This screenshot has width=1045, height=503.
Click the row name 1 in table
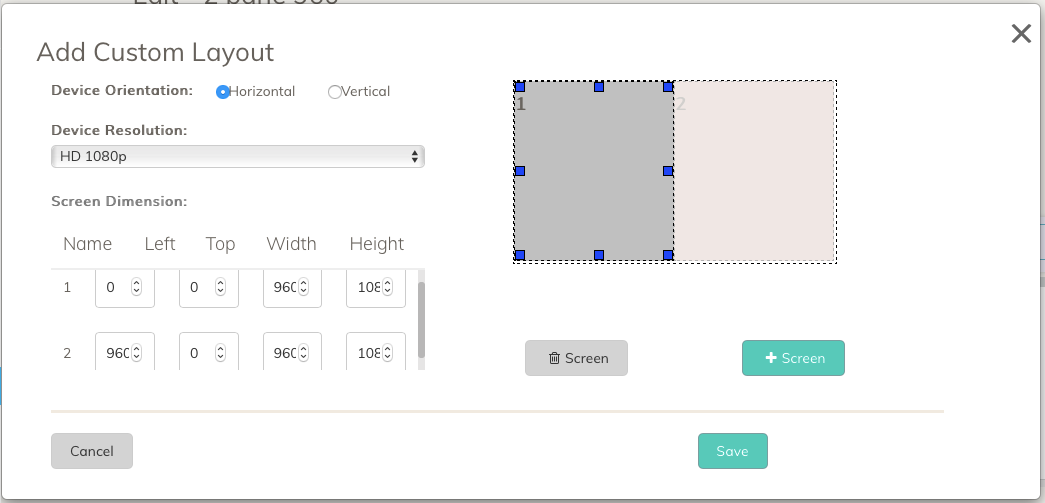tap(67, 288)
